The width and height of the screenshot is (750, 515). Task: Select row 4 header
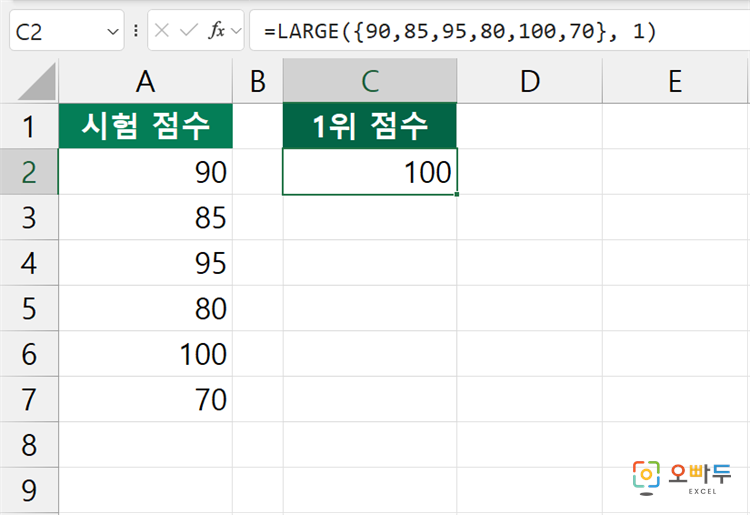coord(29,263)
